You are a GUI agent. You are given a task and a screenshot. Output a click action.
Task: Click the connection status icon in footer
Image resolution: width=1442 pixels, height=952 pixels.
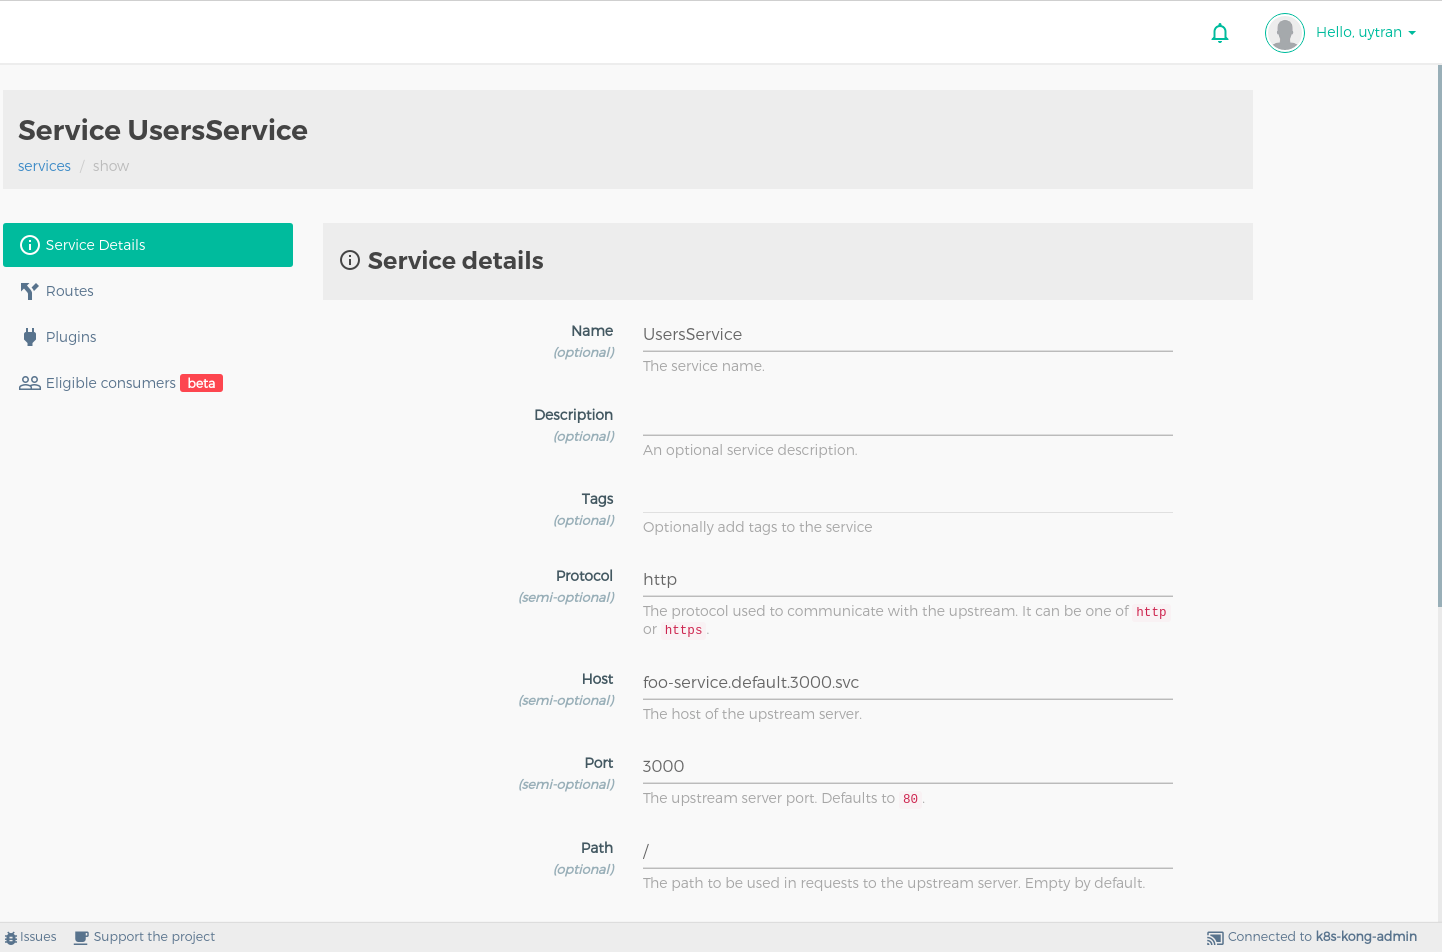coord(1215,938)
